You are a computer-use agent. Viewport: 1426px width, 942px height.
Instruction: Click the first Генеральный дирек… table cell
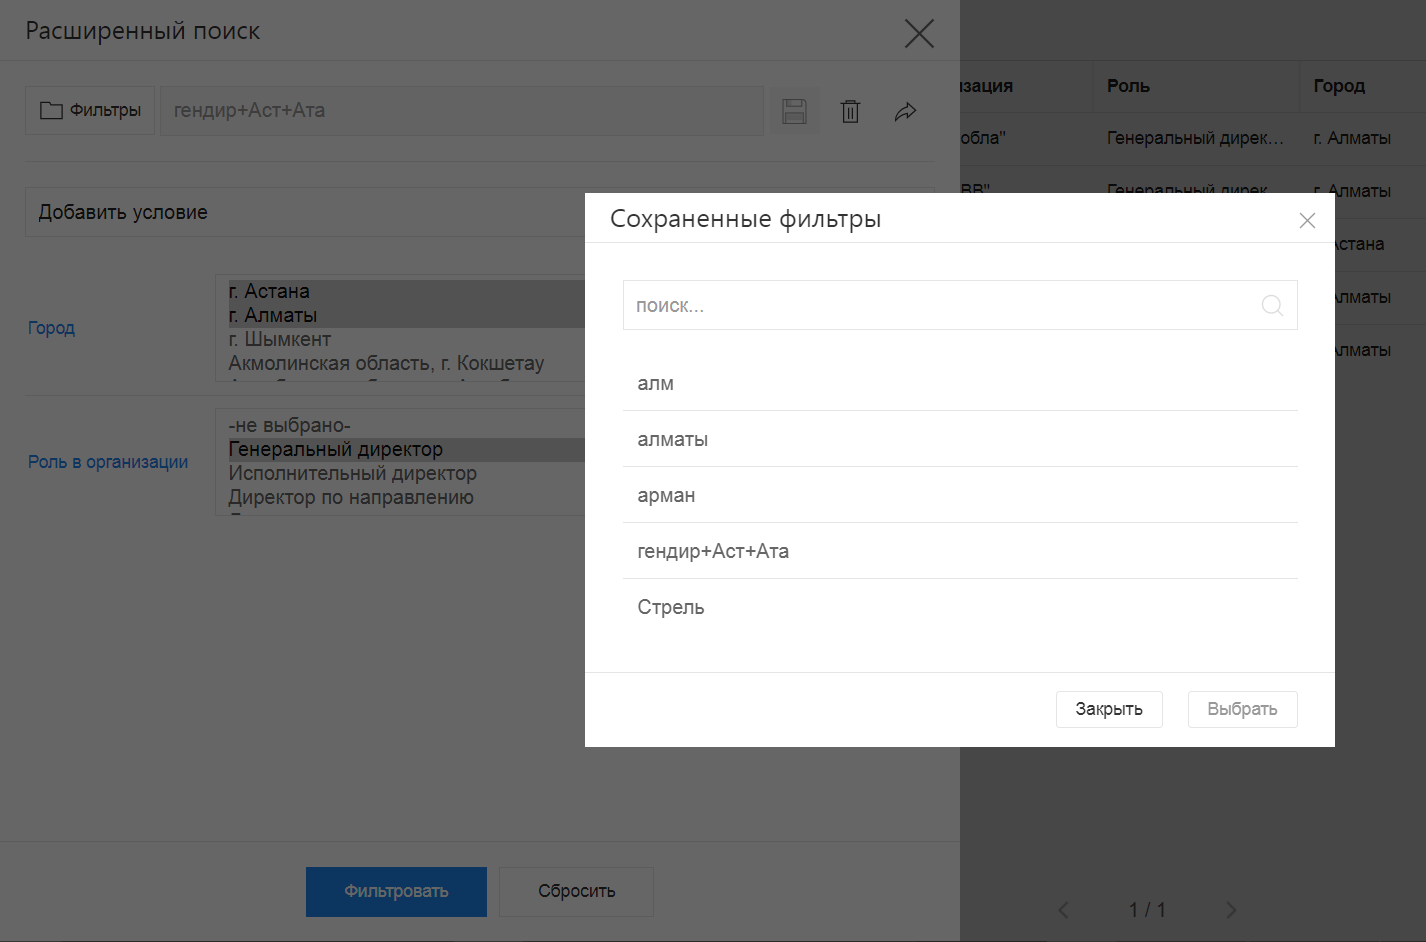tap(1195, 138)
